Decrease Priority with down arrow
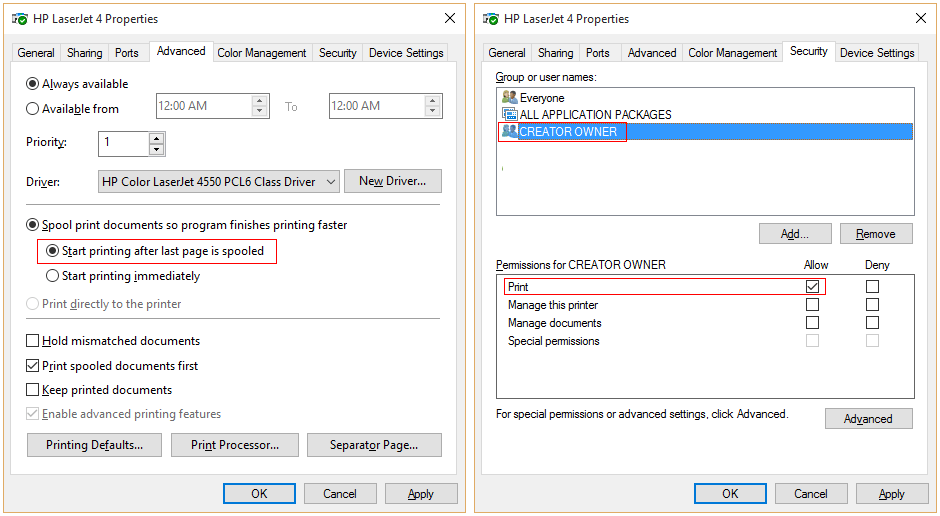 [156, 149]
